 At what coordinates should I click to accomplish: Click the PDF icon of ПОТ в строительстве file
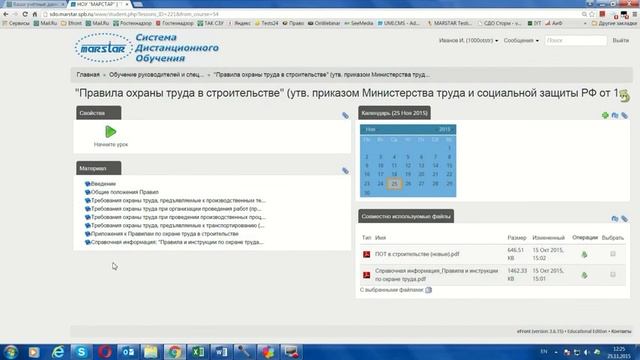click(367, 254)
